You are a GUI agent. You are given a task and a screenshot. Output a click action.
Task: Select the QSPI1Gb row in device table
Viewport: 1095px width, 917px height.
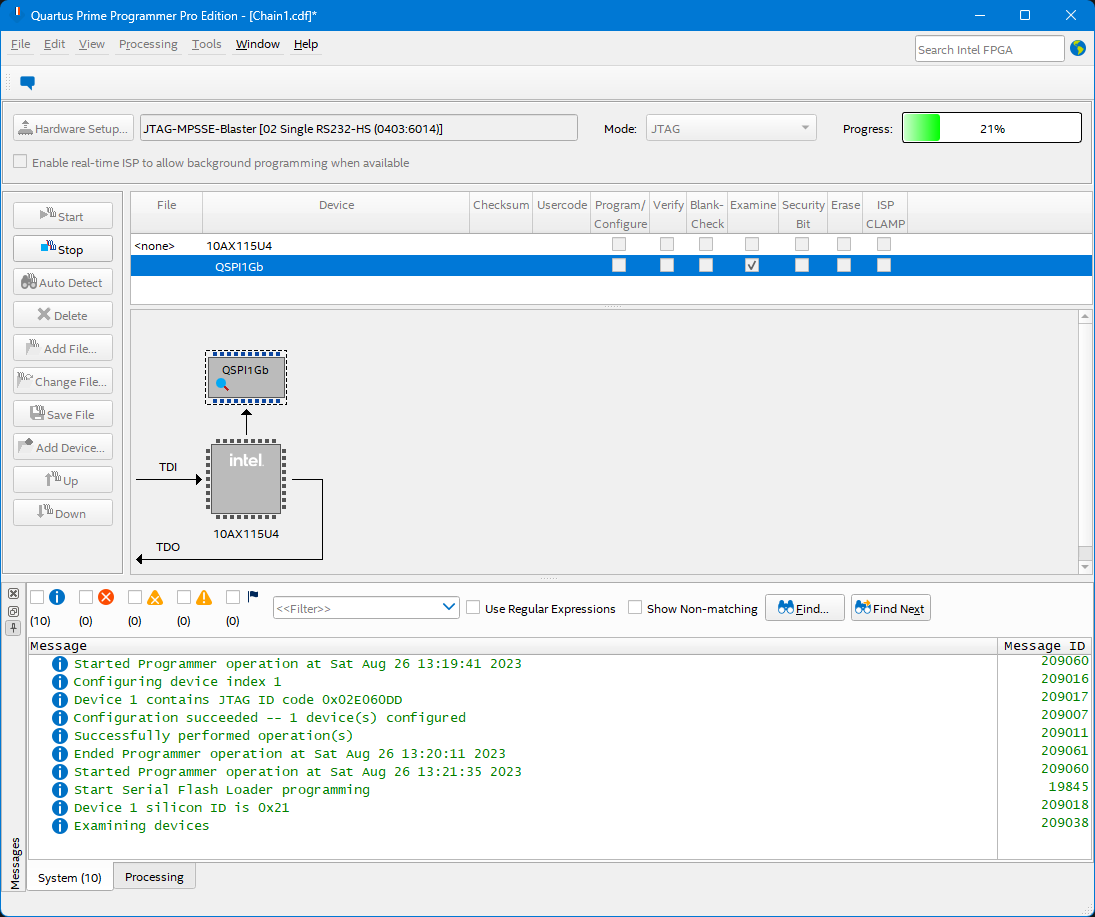click(611, 266)
